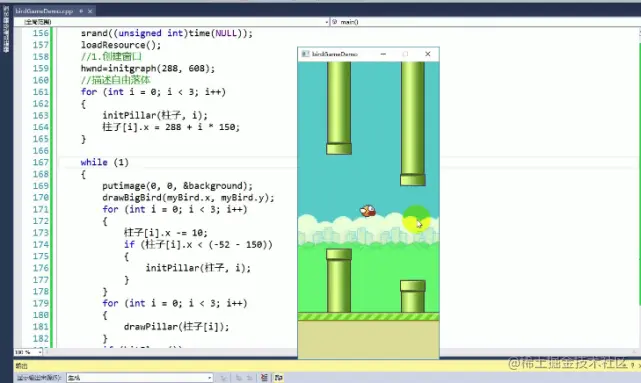Open the Output panel title
This screenshot has width=641, height=383.
(x=21, y=365)
